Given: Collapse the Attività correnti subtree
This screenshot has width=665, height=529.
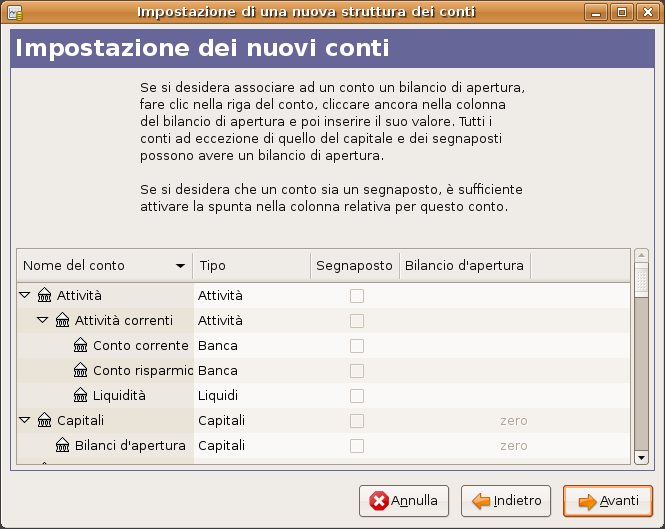Looking at the screenshot, I should [x=42, y=320].
